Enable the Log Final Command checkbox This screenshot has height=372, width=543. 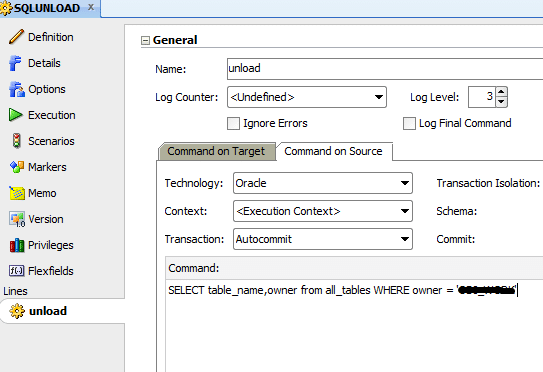tap(409, 123)
